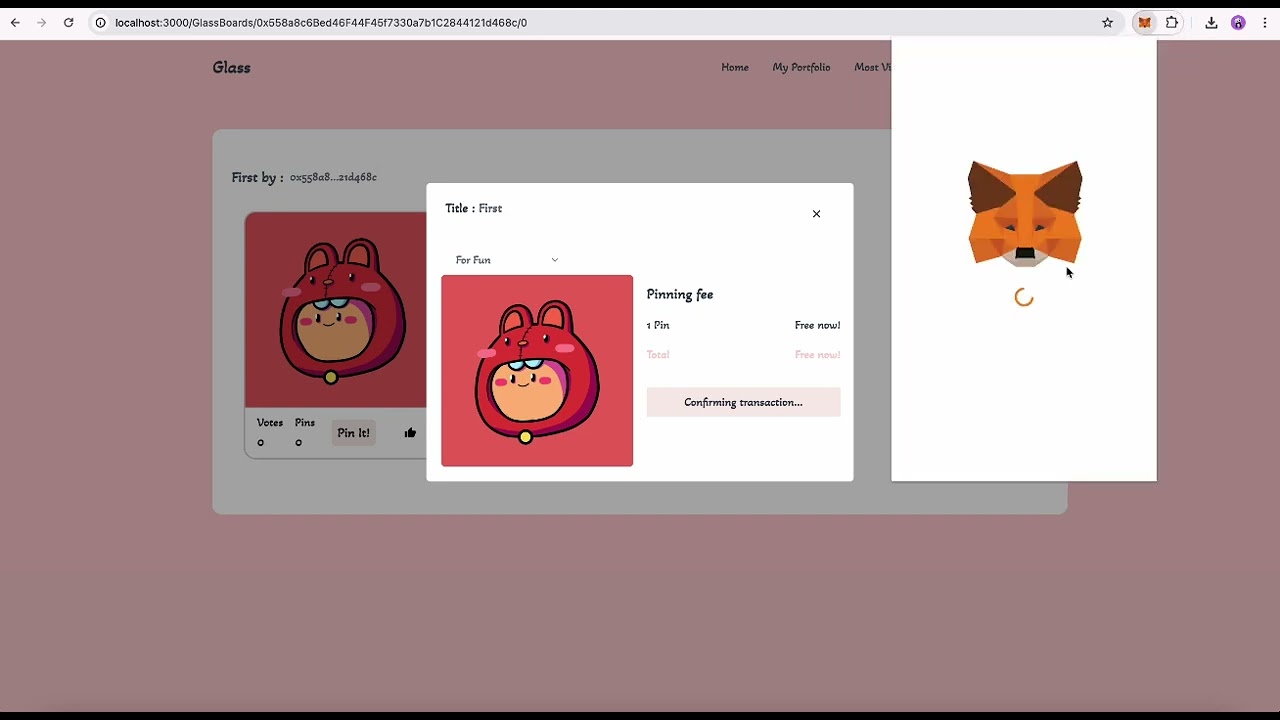Image resolution: width=1280 pixels, height=720 pixels.
Task: Click the Glass logo
Action: (231, 67)
